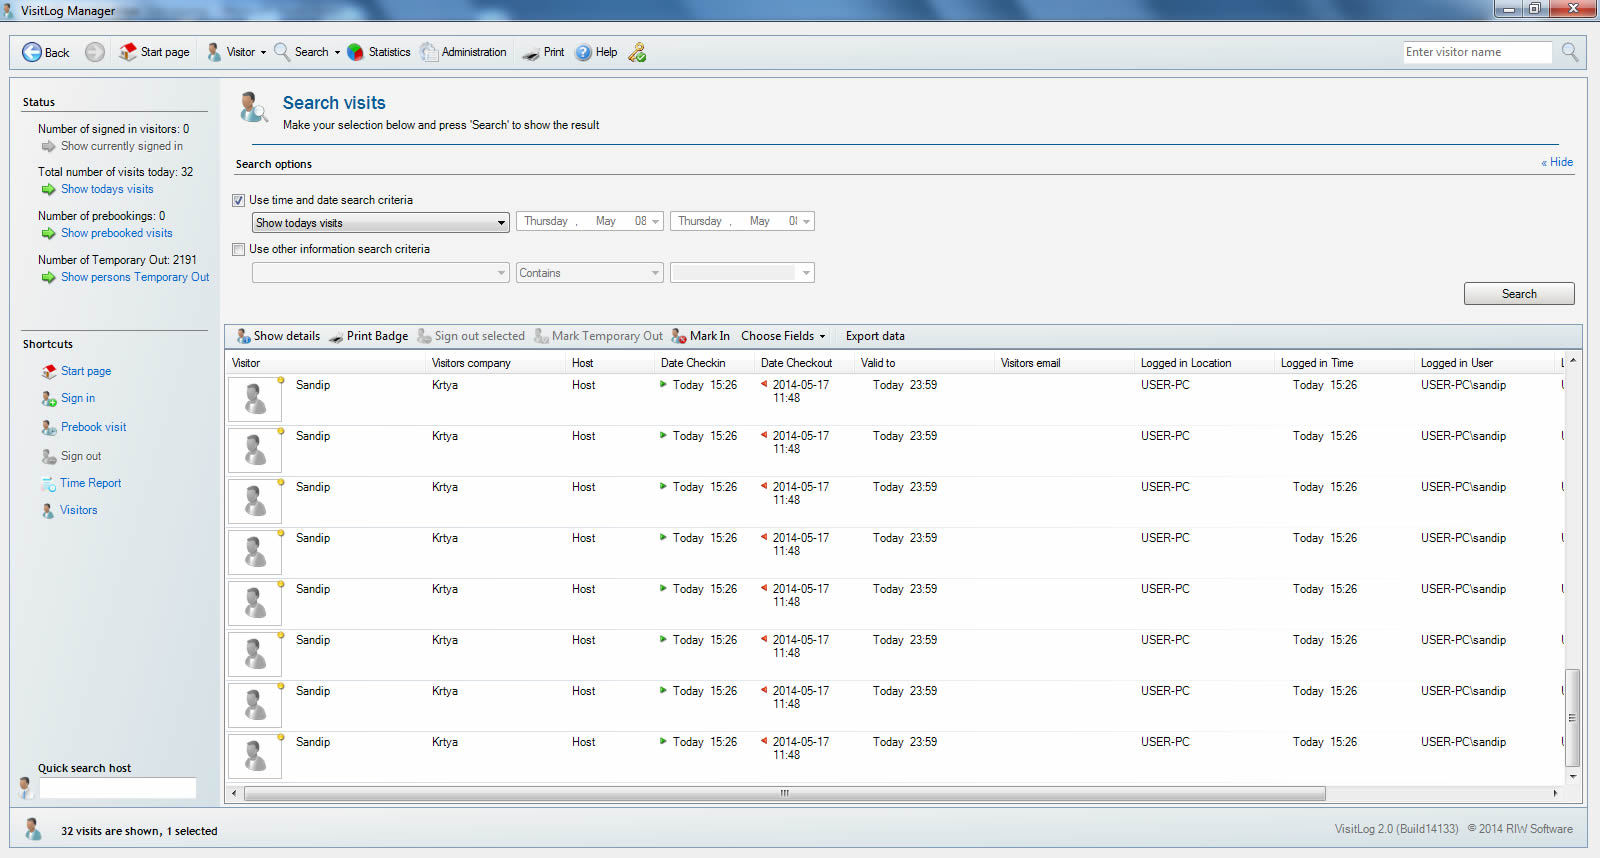The image size is (1600, 858).
Task: Click the magnifier icon beside visitor name field
Action: click(x=1570, y=52)
